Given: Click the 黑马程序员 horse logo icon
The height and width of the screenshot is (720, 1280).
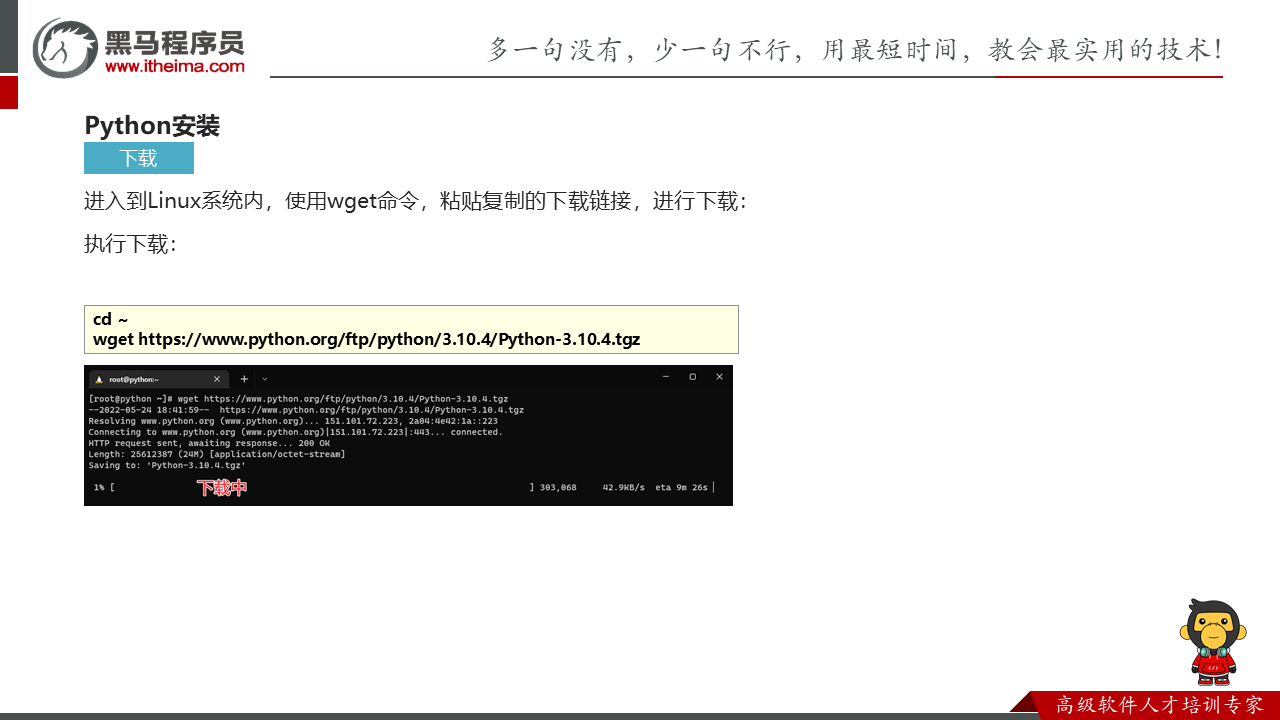Looking at the screenshot, I should 65,48.
